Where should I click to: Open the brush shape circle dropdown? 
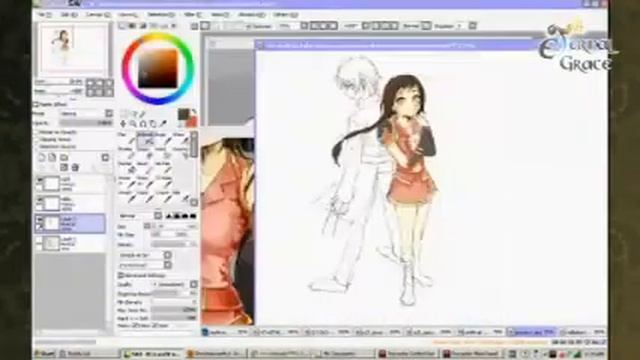tap(168, 255)
